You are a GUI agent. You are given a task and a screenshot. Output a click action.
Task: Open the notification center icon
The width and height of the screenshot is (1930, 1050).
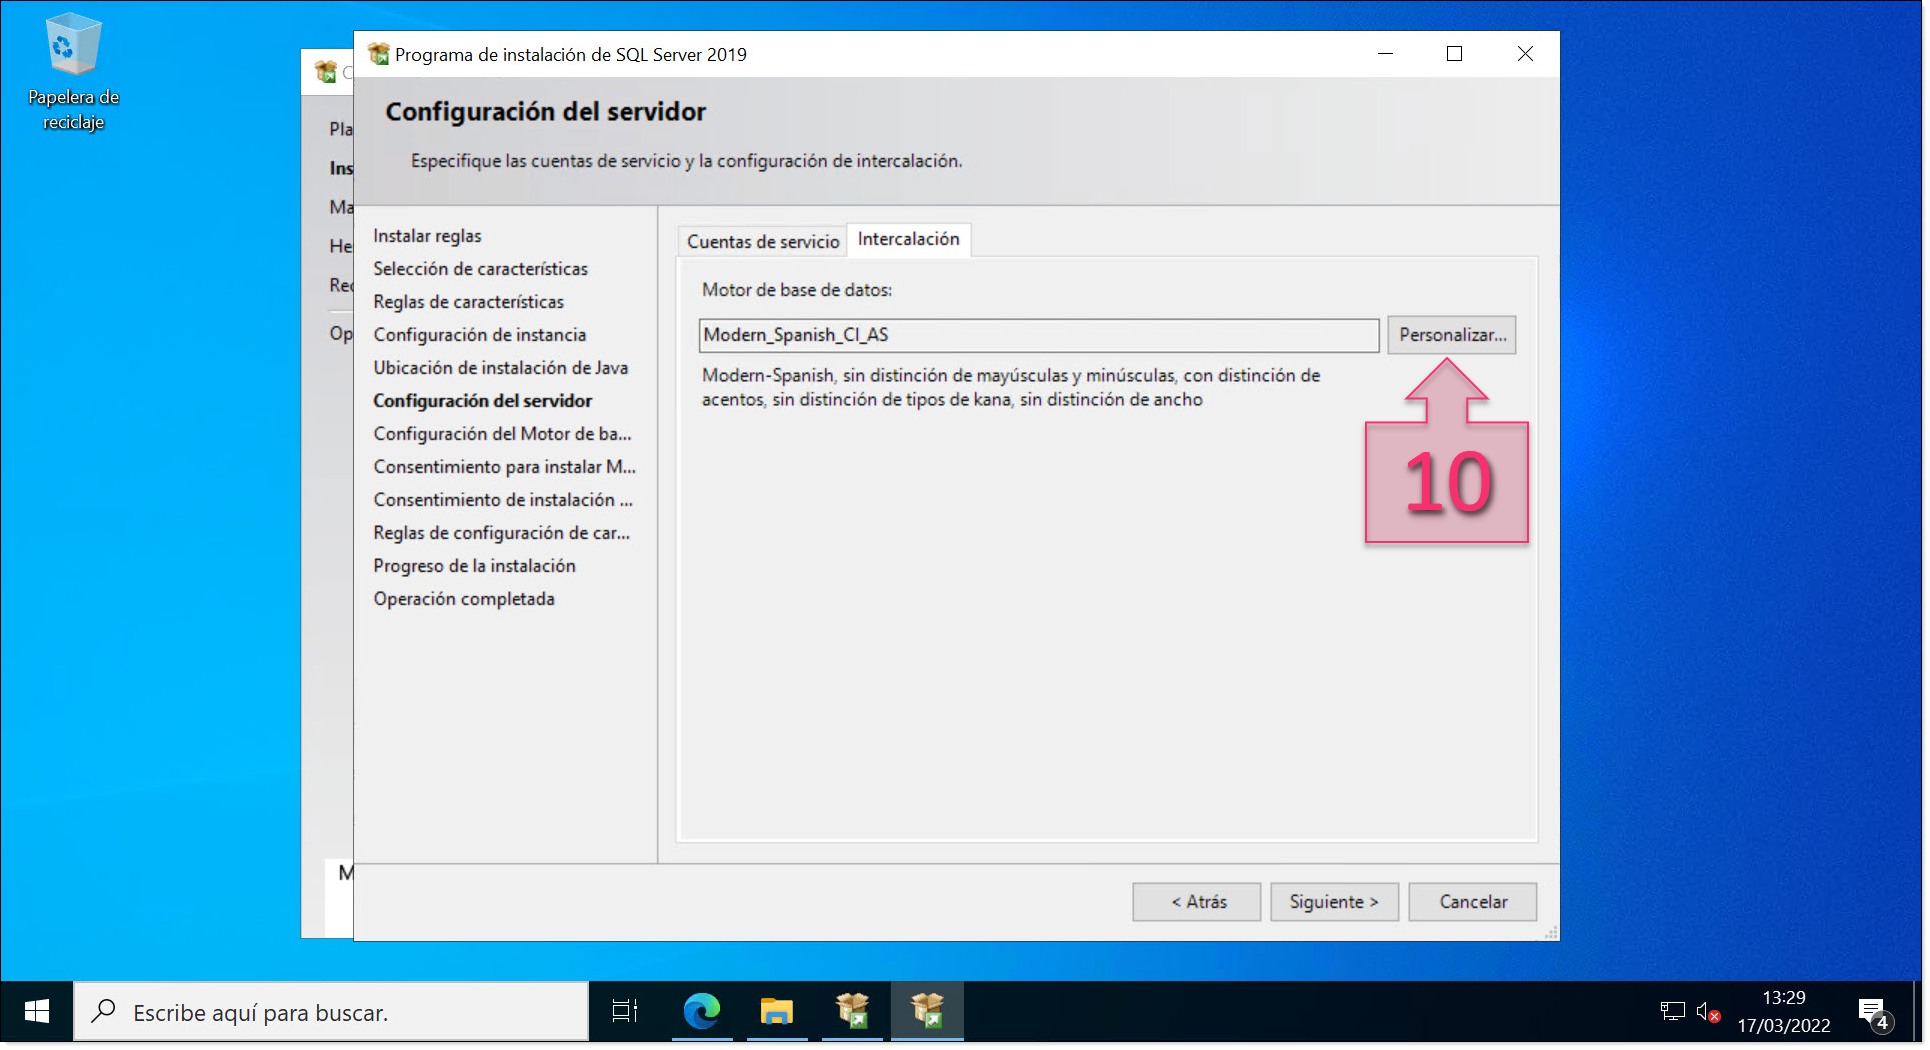click(1873, 1013)
